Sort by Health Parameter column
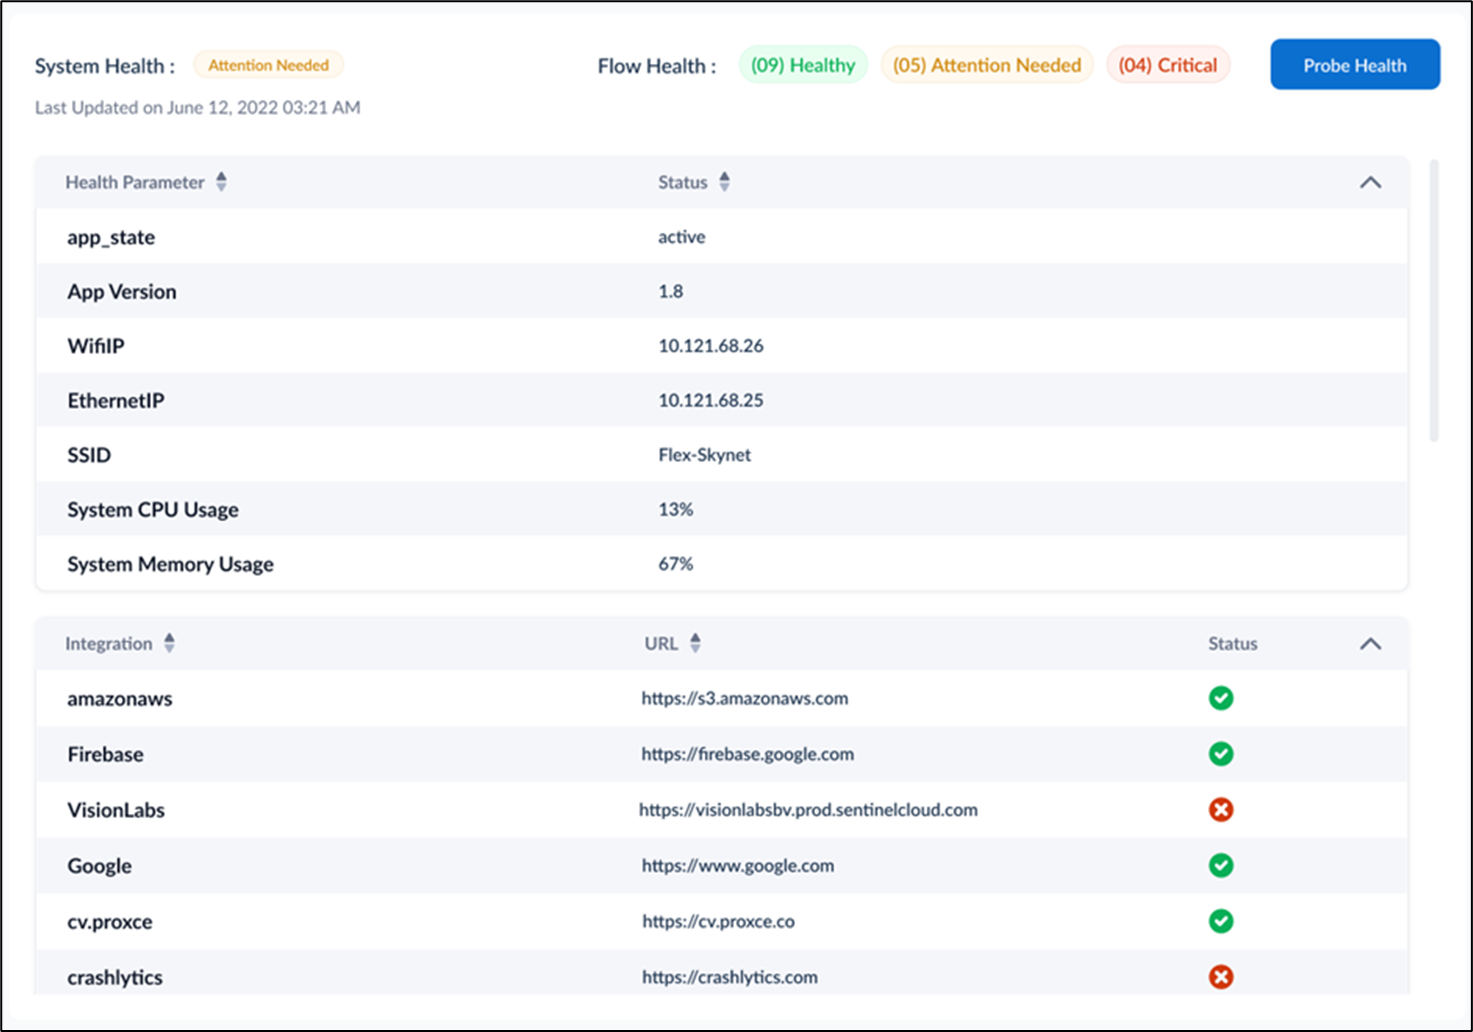Viewport: 1473px width, 1032px height. [221, 182]
